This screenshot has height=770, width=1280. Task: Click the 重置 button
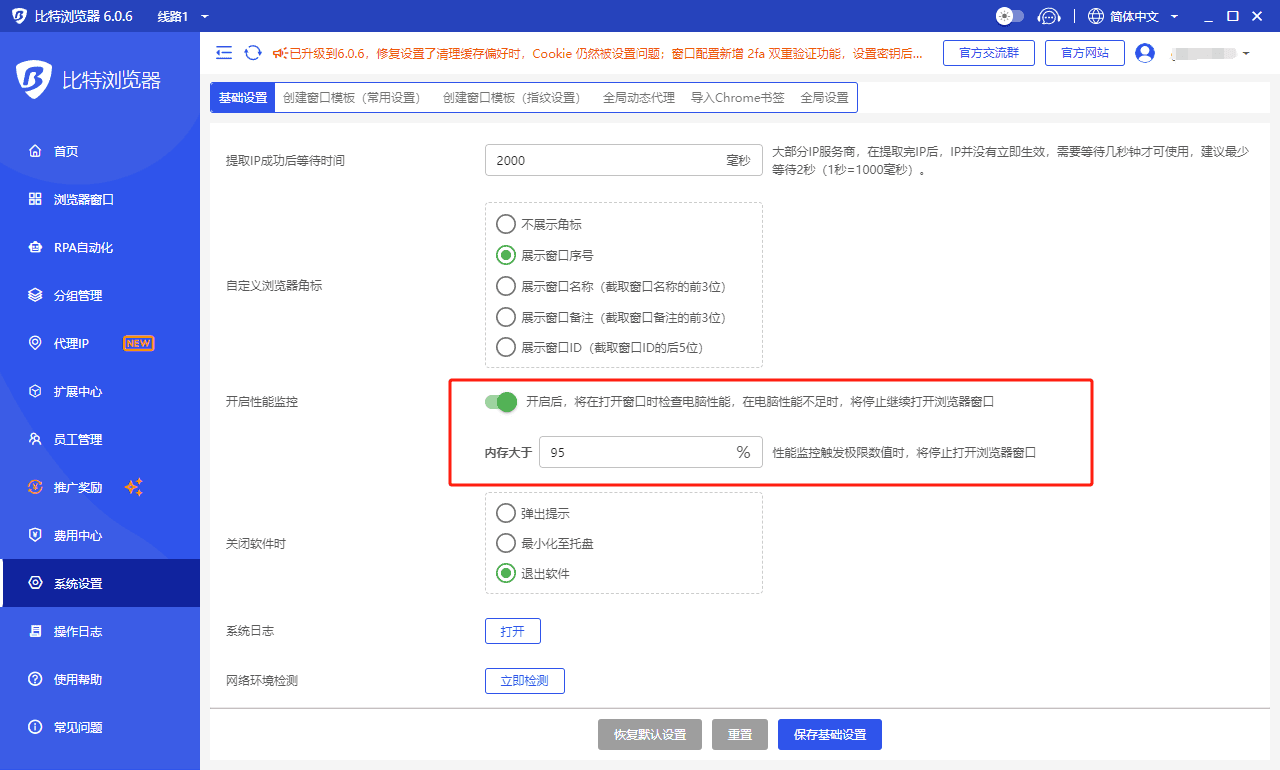740,734
